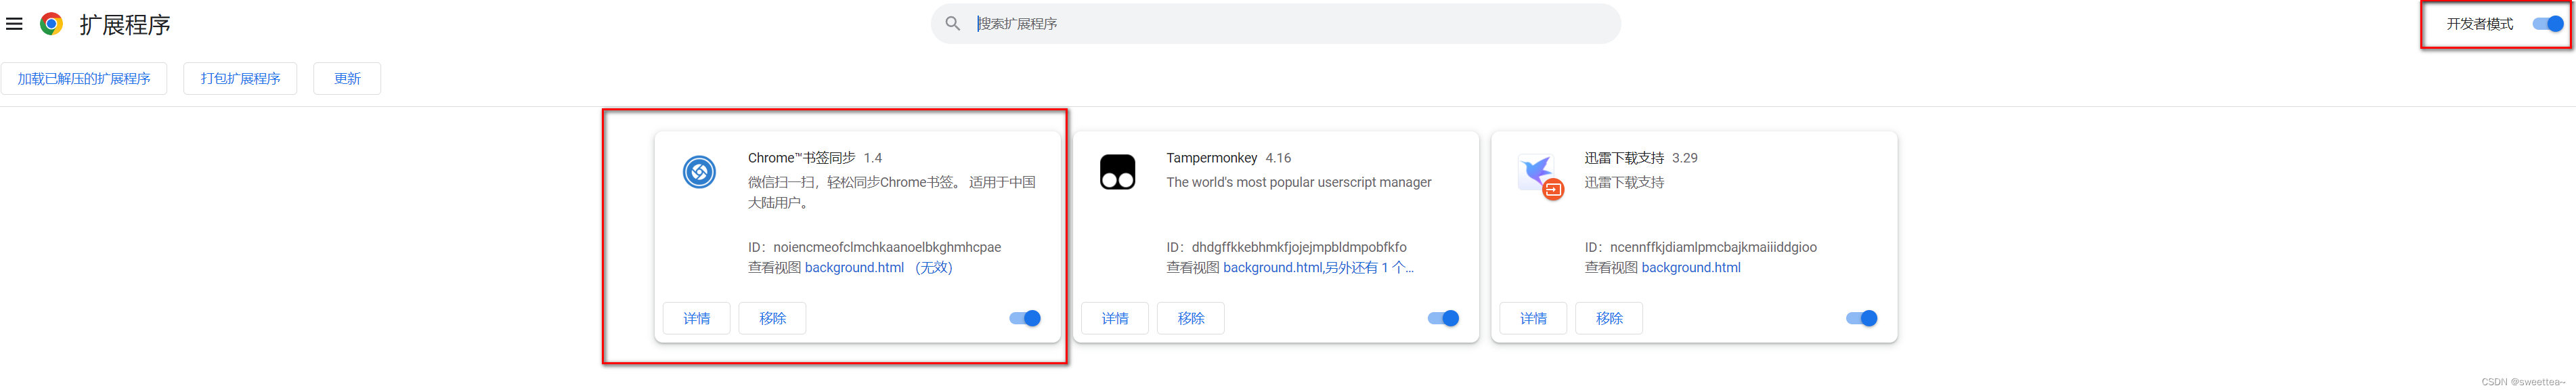2576x392 pixels.
Task: Click the search magnifier icon
Action: tap(952, 23)
